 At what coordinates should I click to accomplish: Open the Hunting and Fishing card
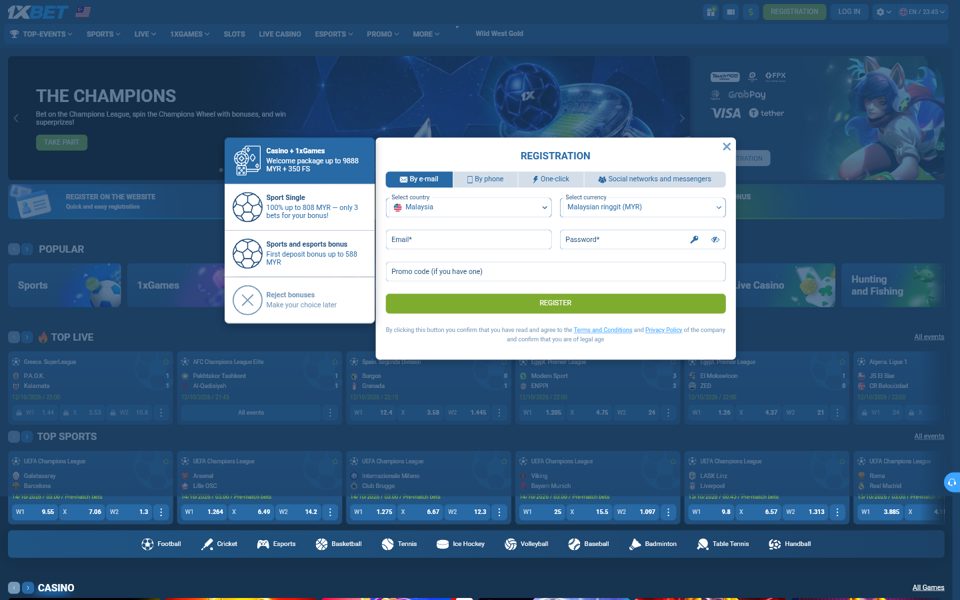[x=893, y=285]
